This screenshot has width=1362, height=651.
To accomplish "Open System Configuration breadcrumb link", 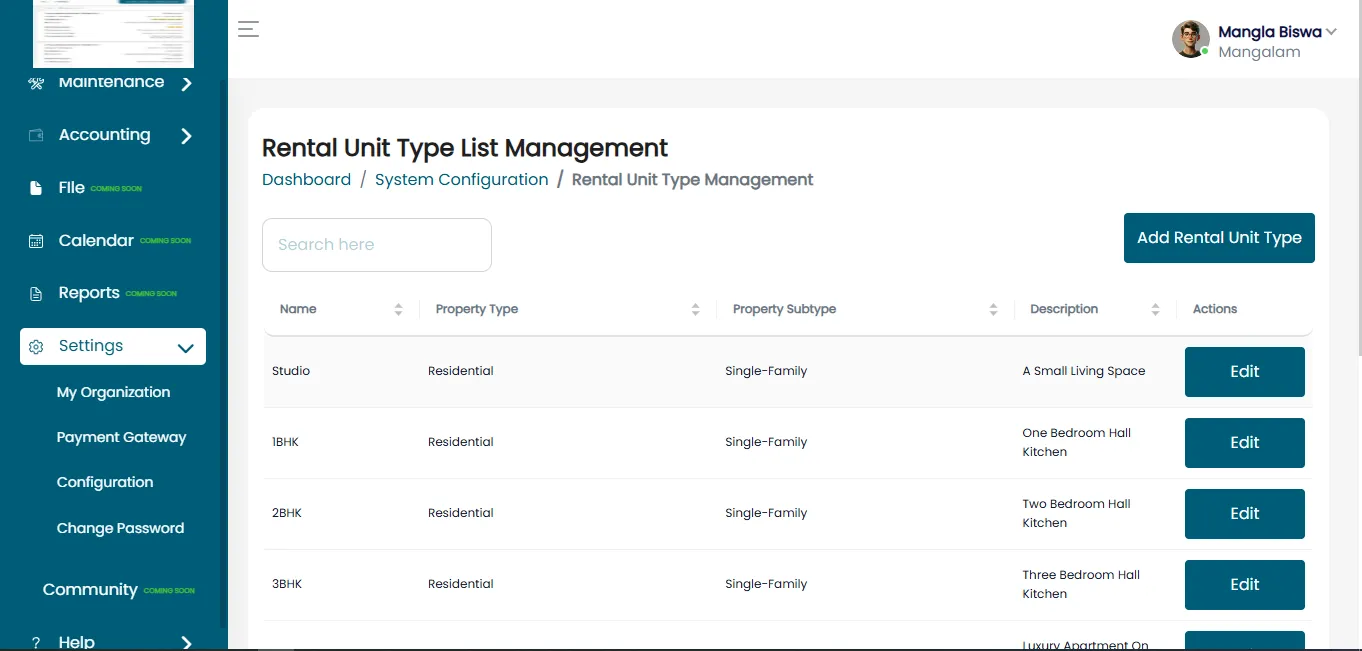I will point(462,180).
